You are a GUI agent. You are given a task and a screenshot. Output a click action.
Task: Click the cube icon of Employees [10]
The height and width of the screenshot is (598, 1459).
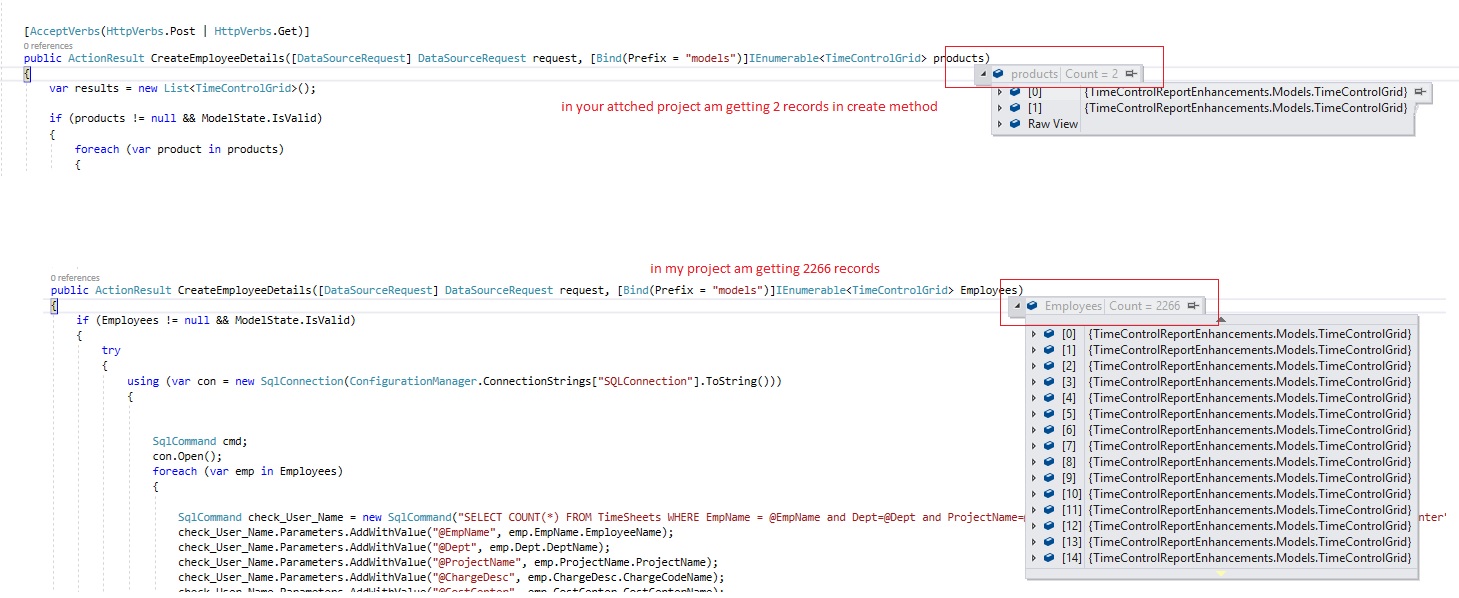click(1049, 494)
